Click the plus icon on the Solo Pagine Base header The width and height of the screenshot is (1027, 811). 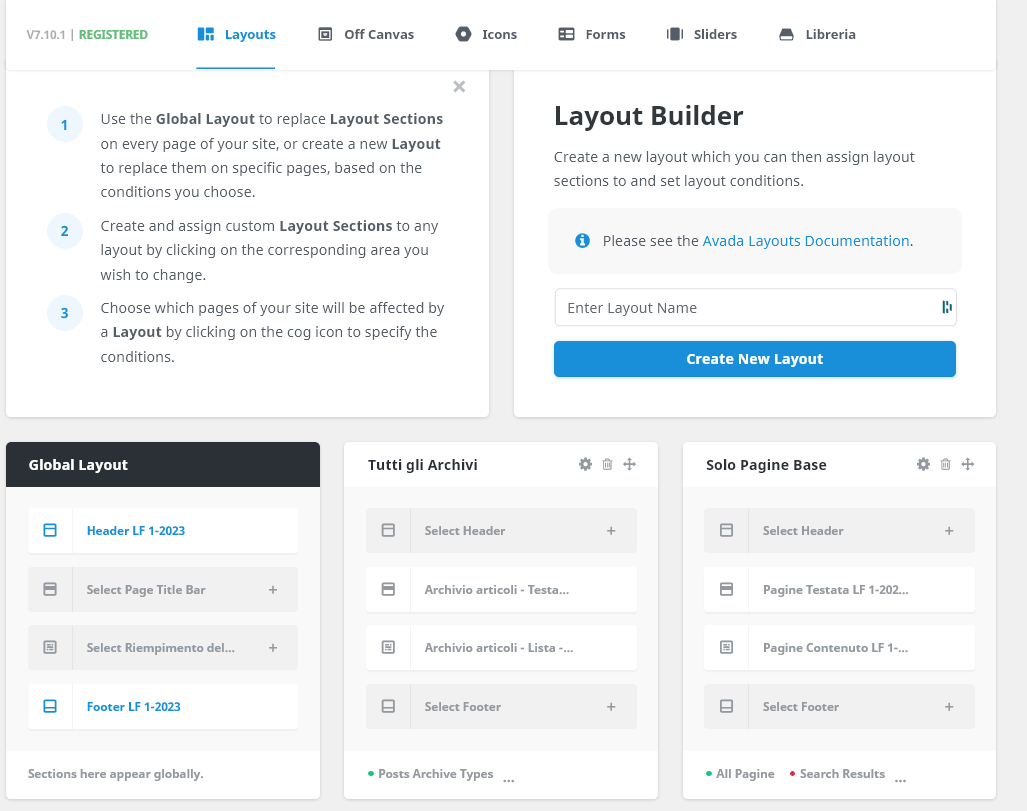[x=967, y=464]
